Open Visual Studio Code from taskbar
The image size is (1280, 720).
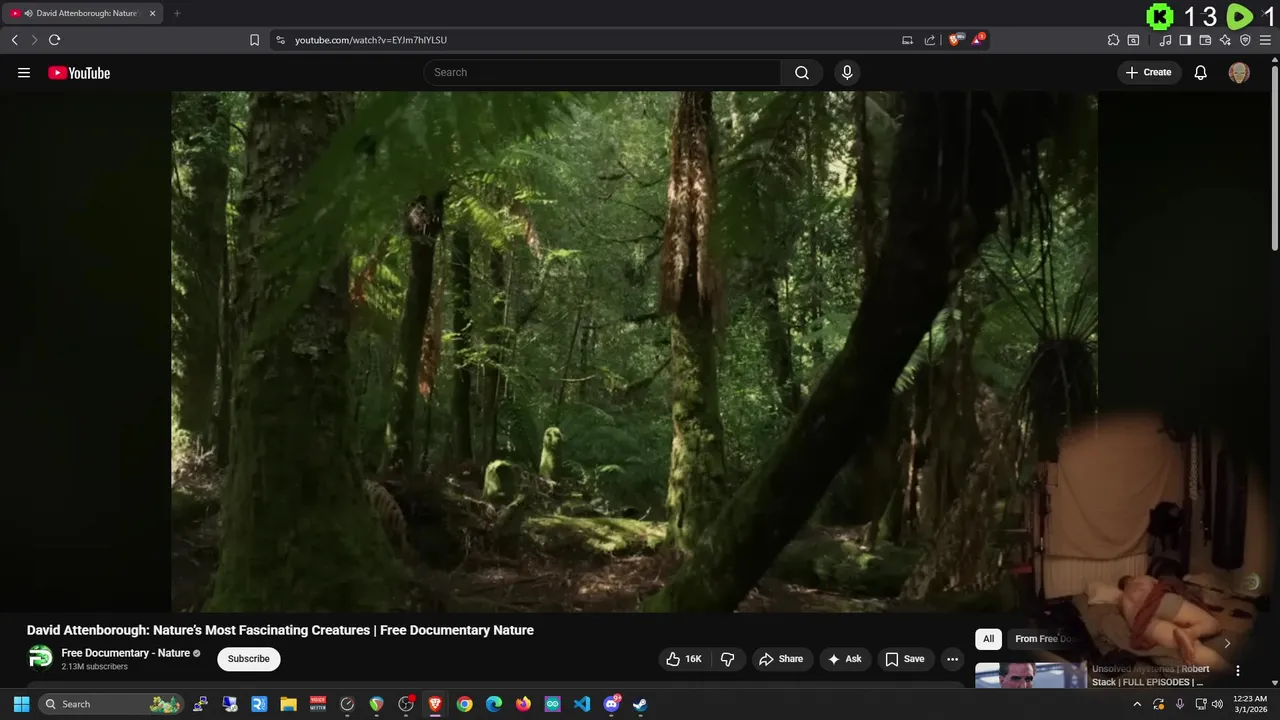coord(582,704)
